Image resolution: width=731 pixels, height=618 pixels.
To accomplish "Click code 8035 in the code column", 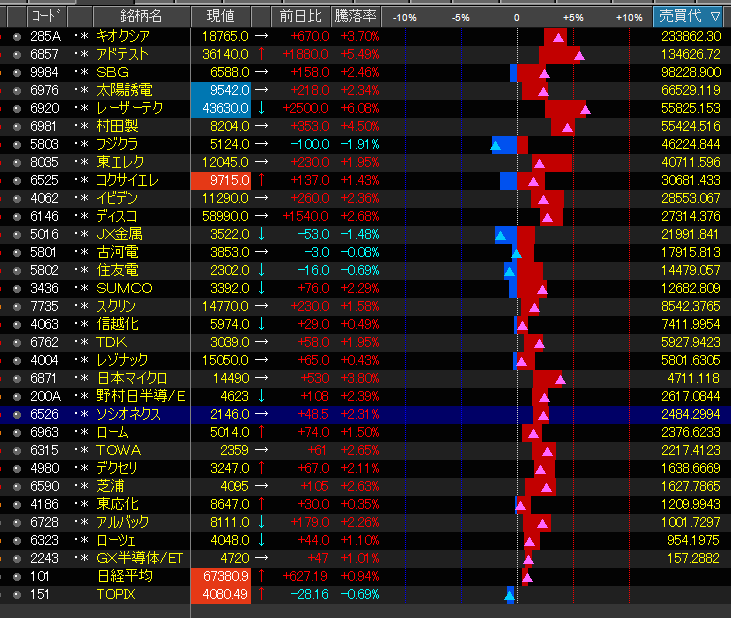I will pyautogui.click(x=45, y=162).
